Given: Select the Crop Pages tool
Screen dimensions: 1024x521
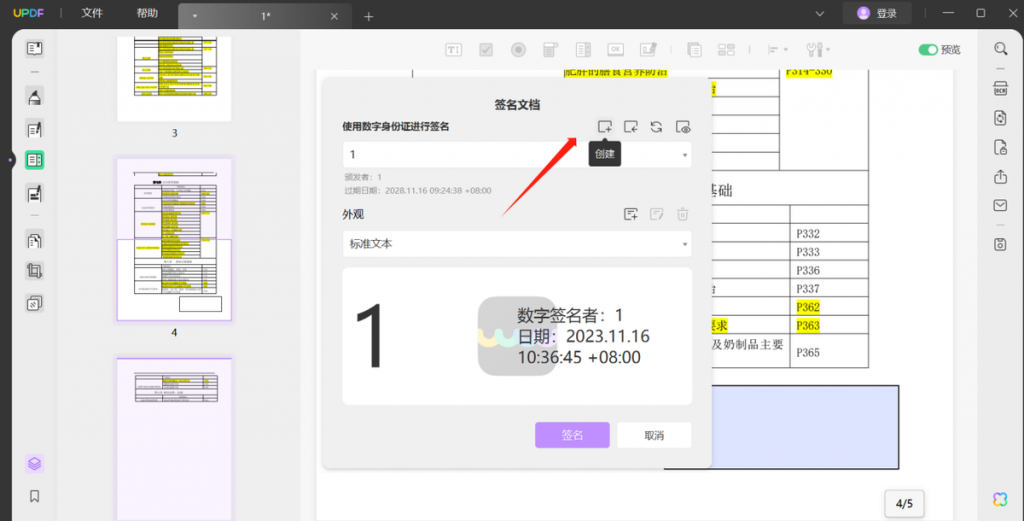Looking at the screenshot, I should pos(35,271).
